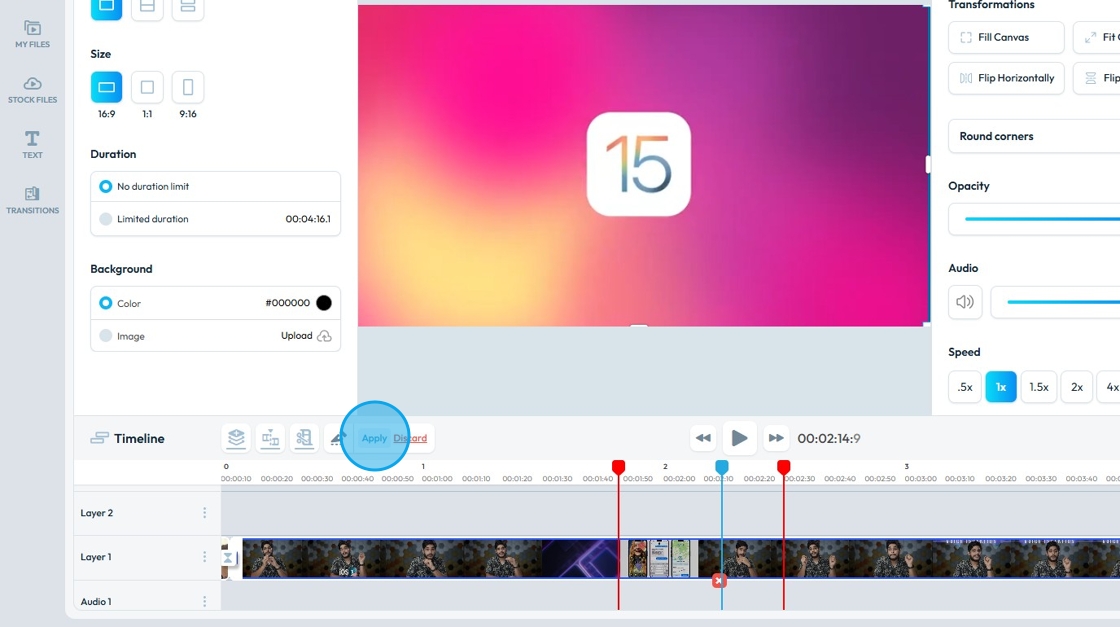This screenshot has height=627, width=1120.
Task: Click the Flip Horizontally button
Action: [x=1006, y=78]
